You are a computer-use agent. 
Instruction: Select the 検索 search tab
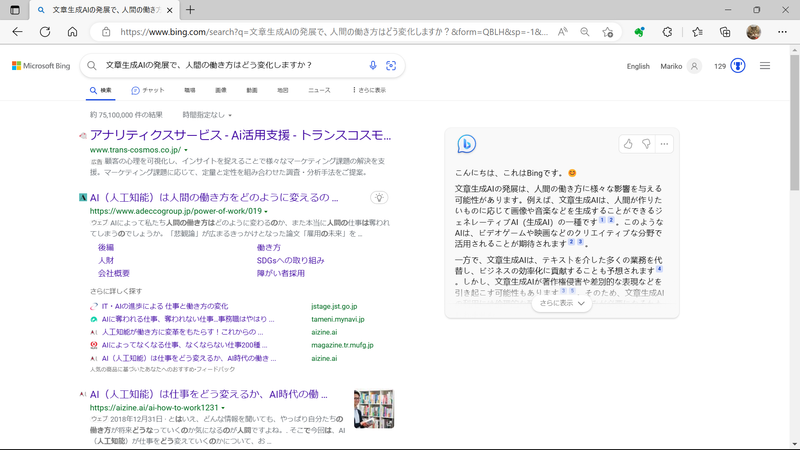101,90
